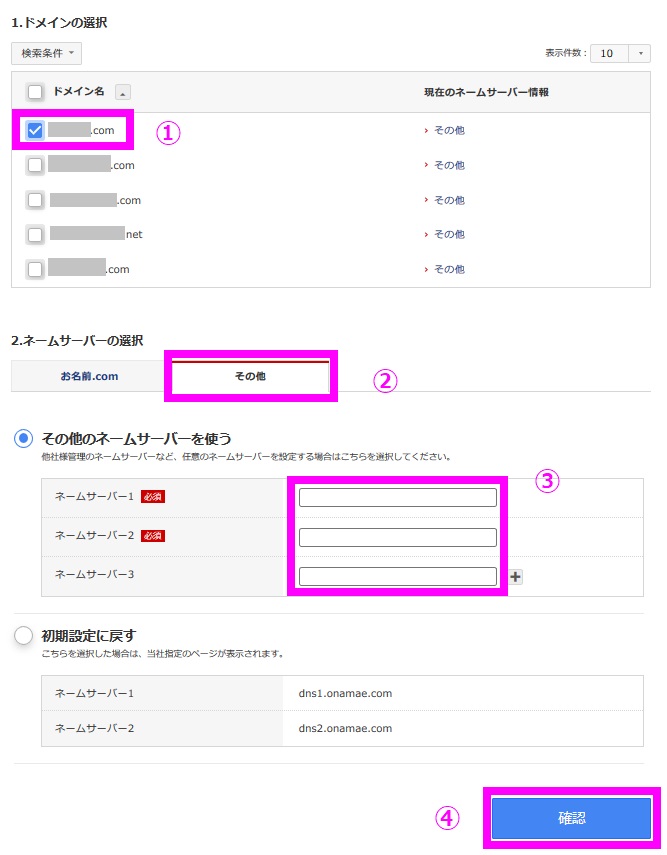The width and height of the screenshot is (667, 855).
Task: Select その他のネームサーバーを使う radio button
Action: click(x=23, y=438)
